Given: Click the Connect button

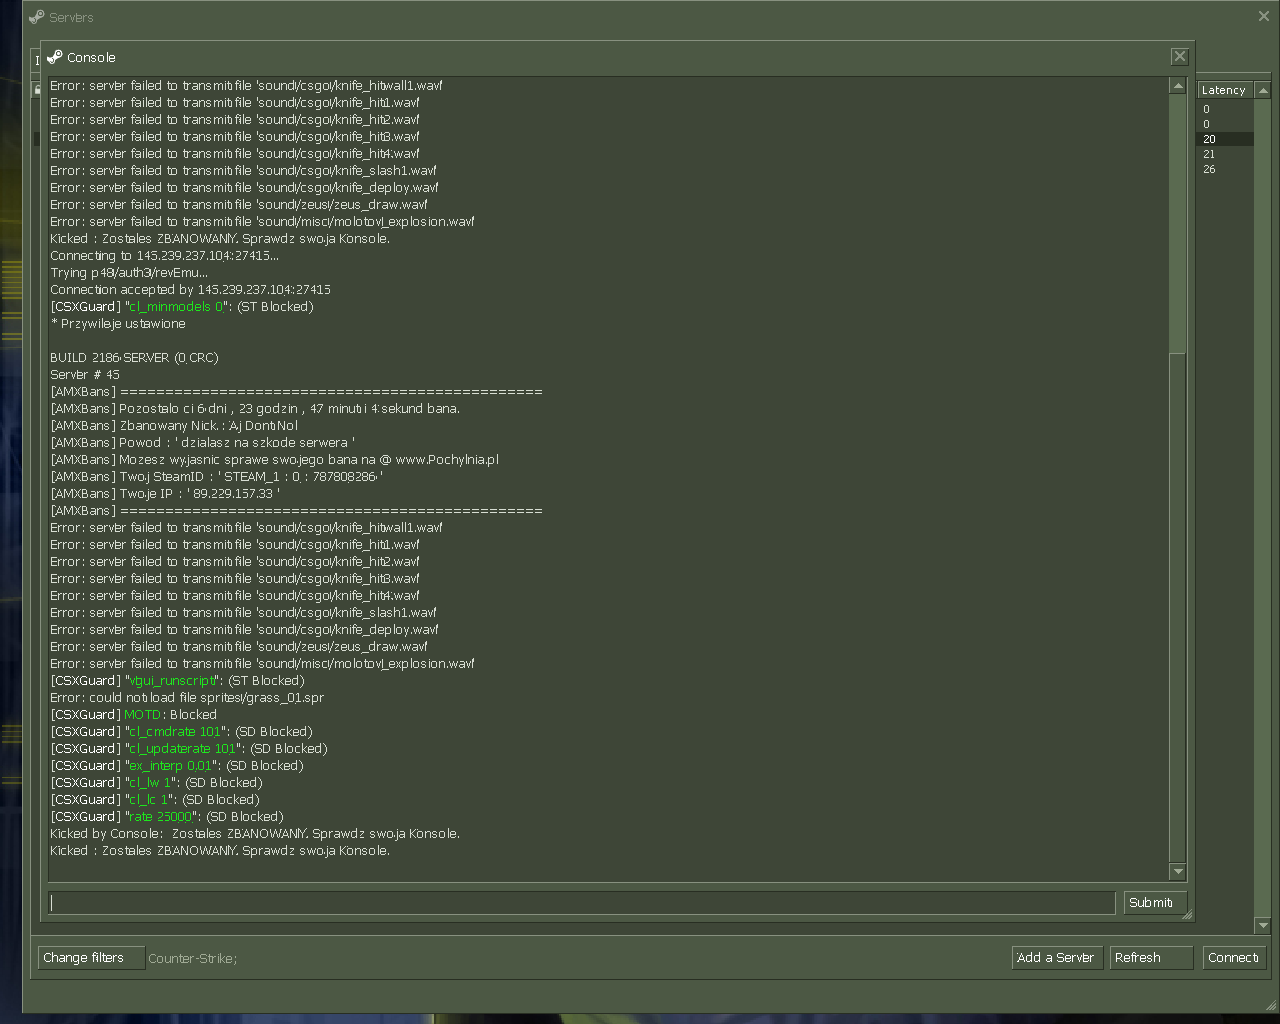Looking at the screenshot, I should coord(1234,958).
